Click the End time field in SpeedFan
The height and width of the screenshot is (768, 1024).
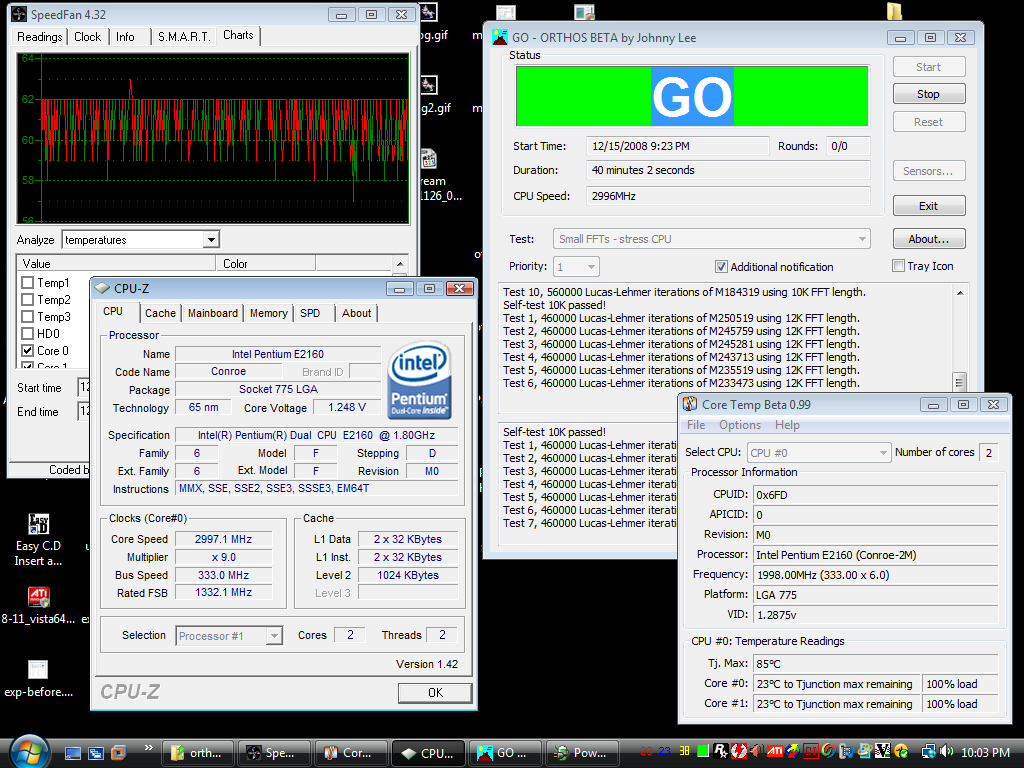click(x=84, y=411)
